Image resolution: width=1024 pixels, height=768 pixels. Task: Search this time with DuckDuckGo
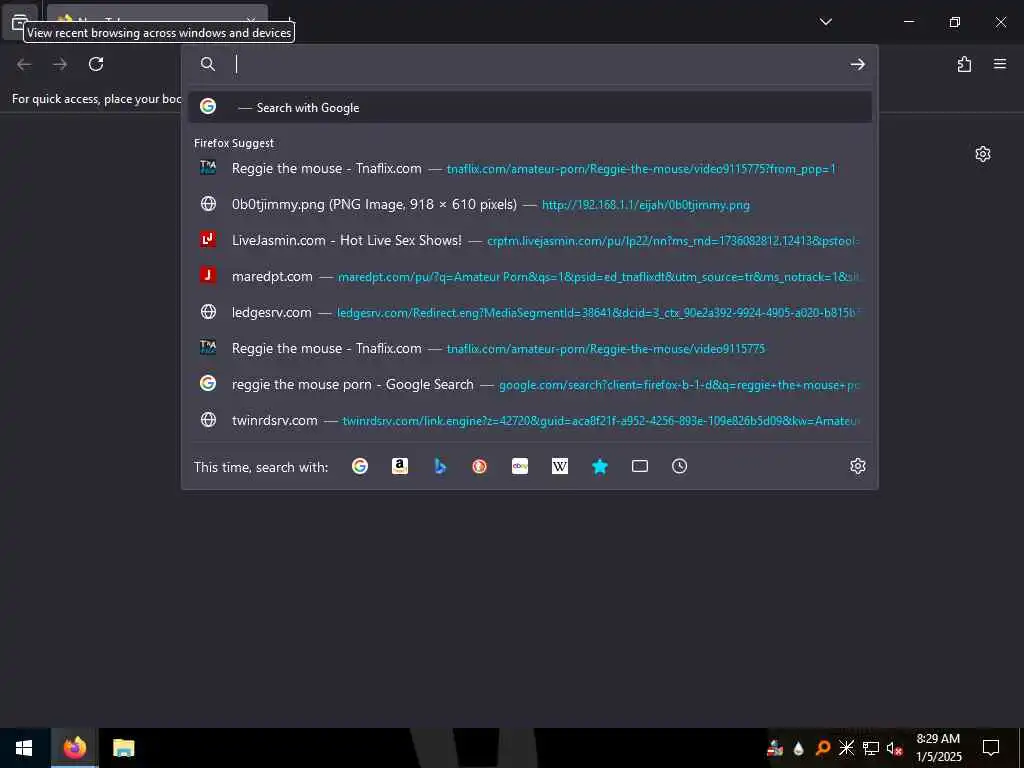click(x=480, y=466)
